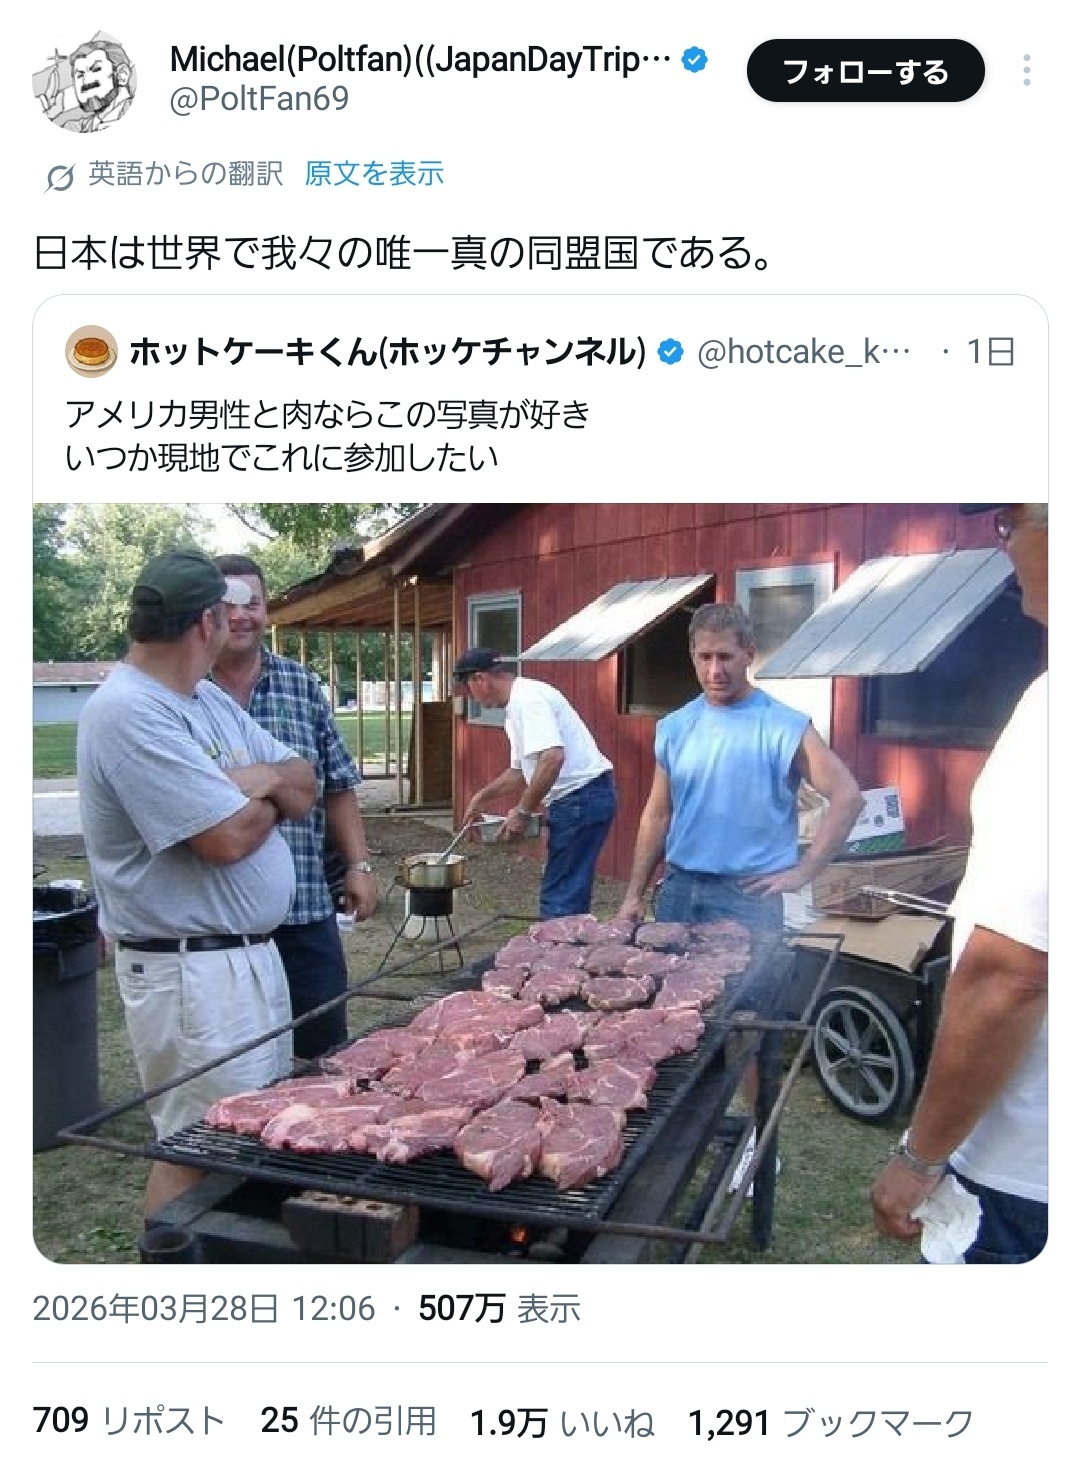View the 507万 表示 view count
The width and height of the screenshot is (1080, 1471).
499,1308
